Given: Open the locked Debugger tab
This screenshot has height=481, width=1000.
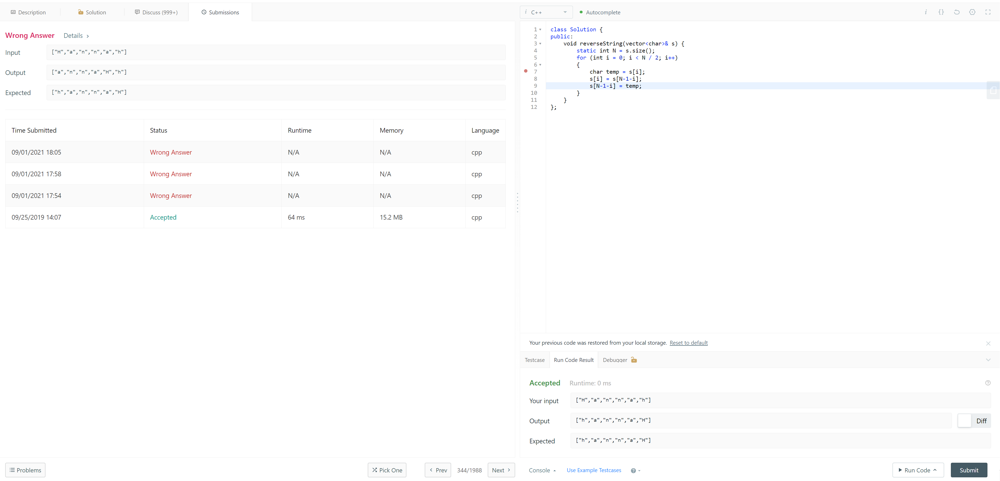Looking at the screenshot, I should [619, 360].
